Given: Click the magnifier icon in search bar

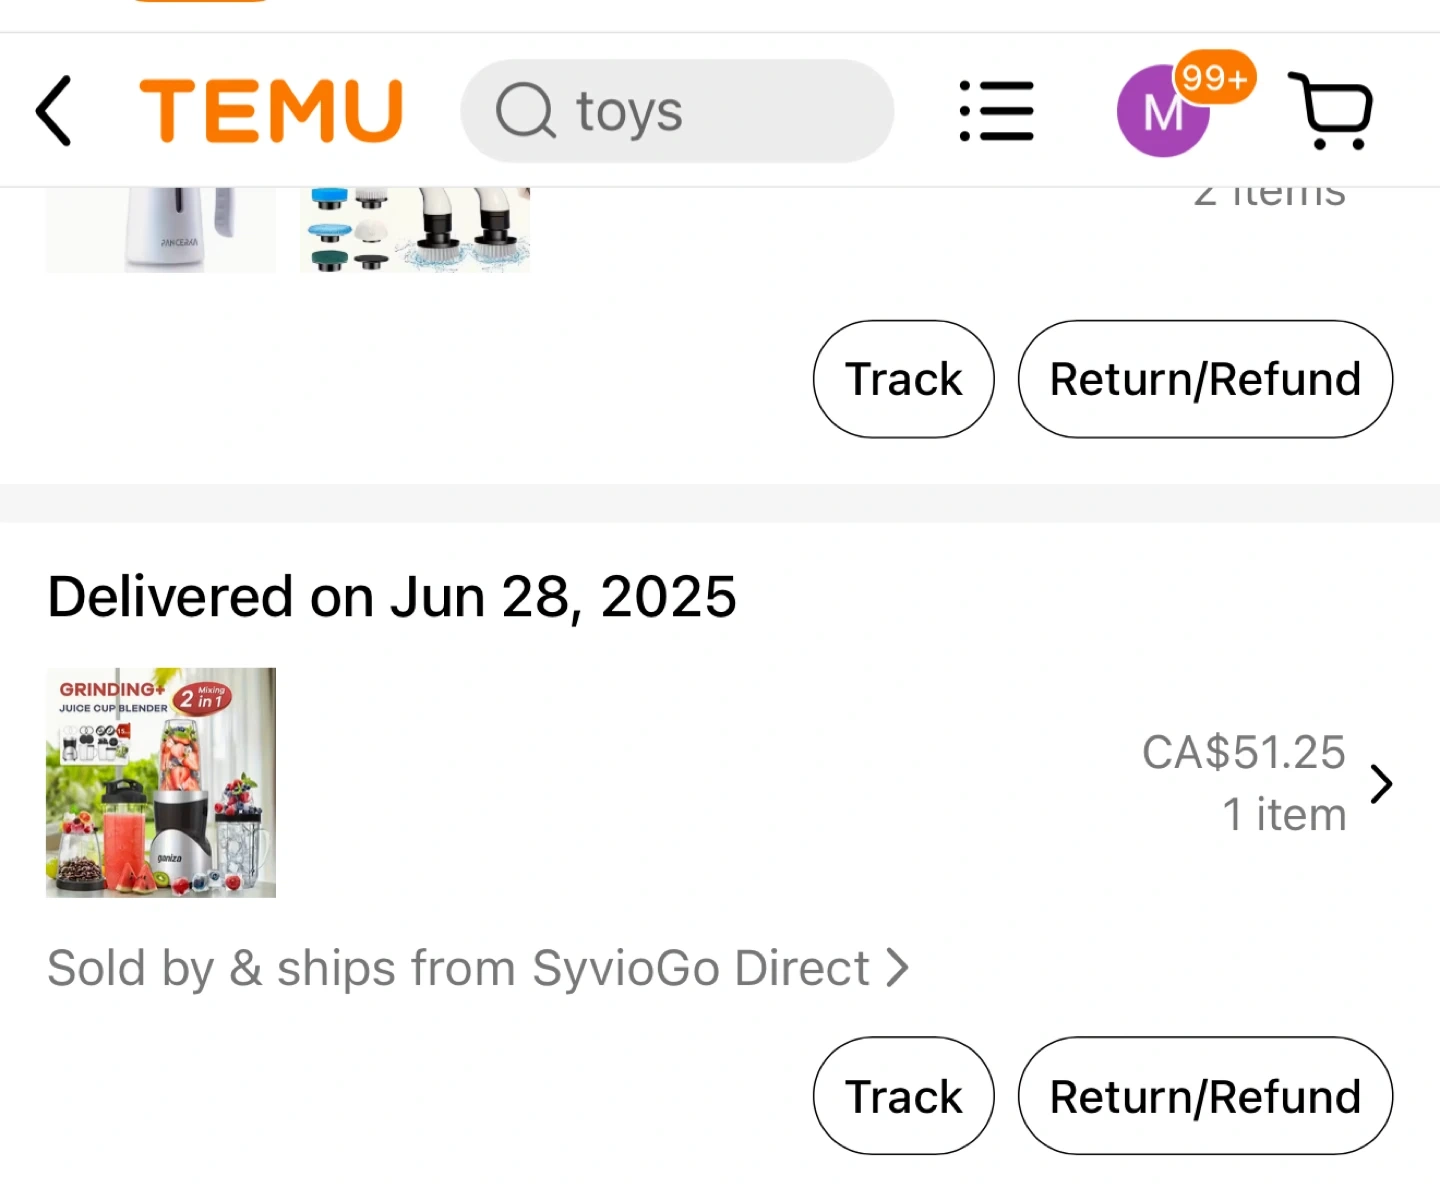Looking at the screenshot, I should click(525, 111).
